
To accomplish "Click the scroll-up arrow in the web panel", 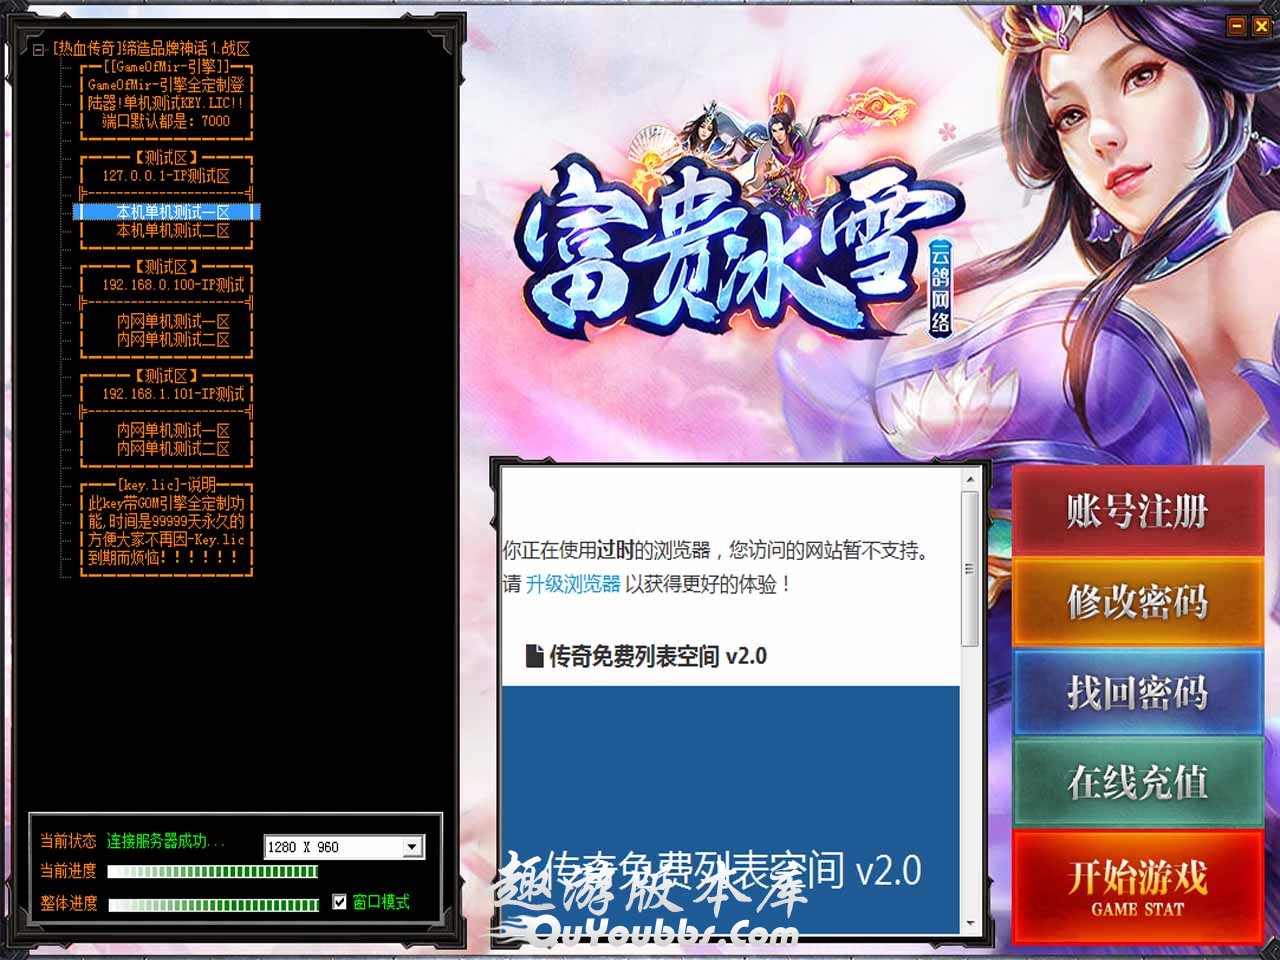I will point(969,481).
